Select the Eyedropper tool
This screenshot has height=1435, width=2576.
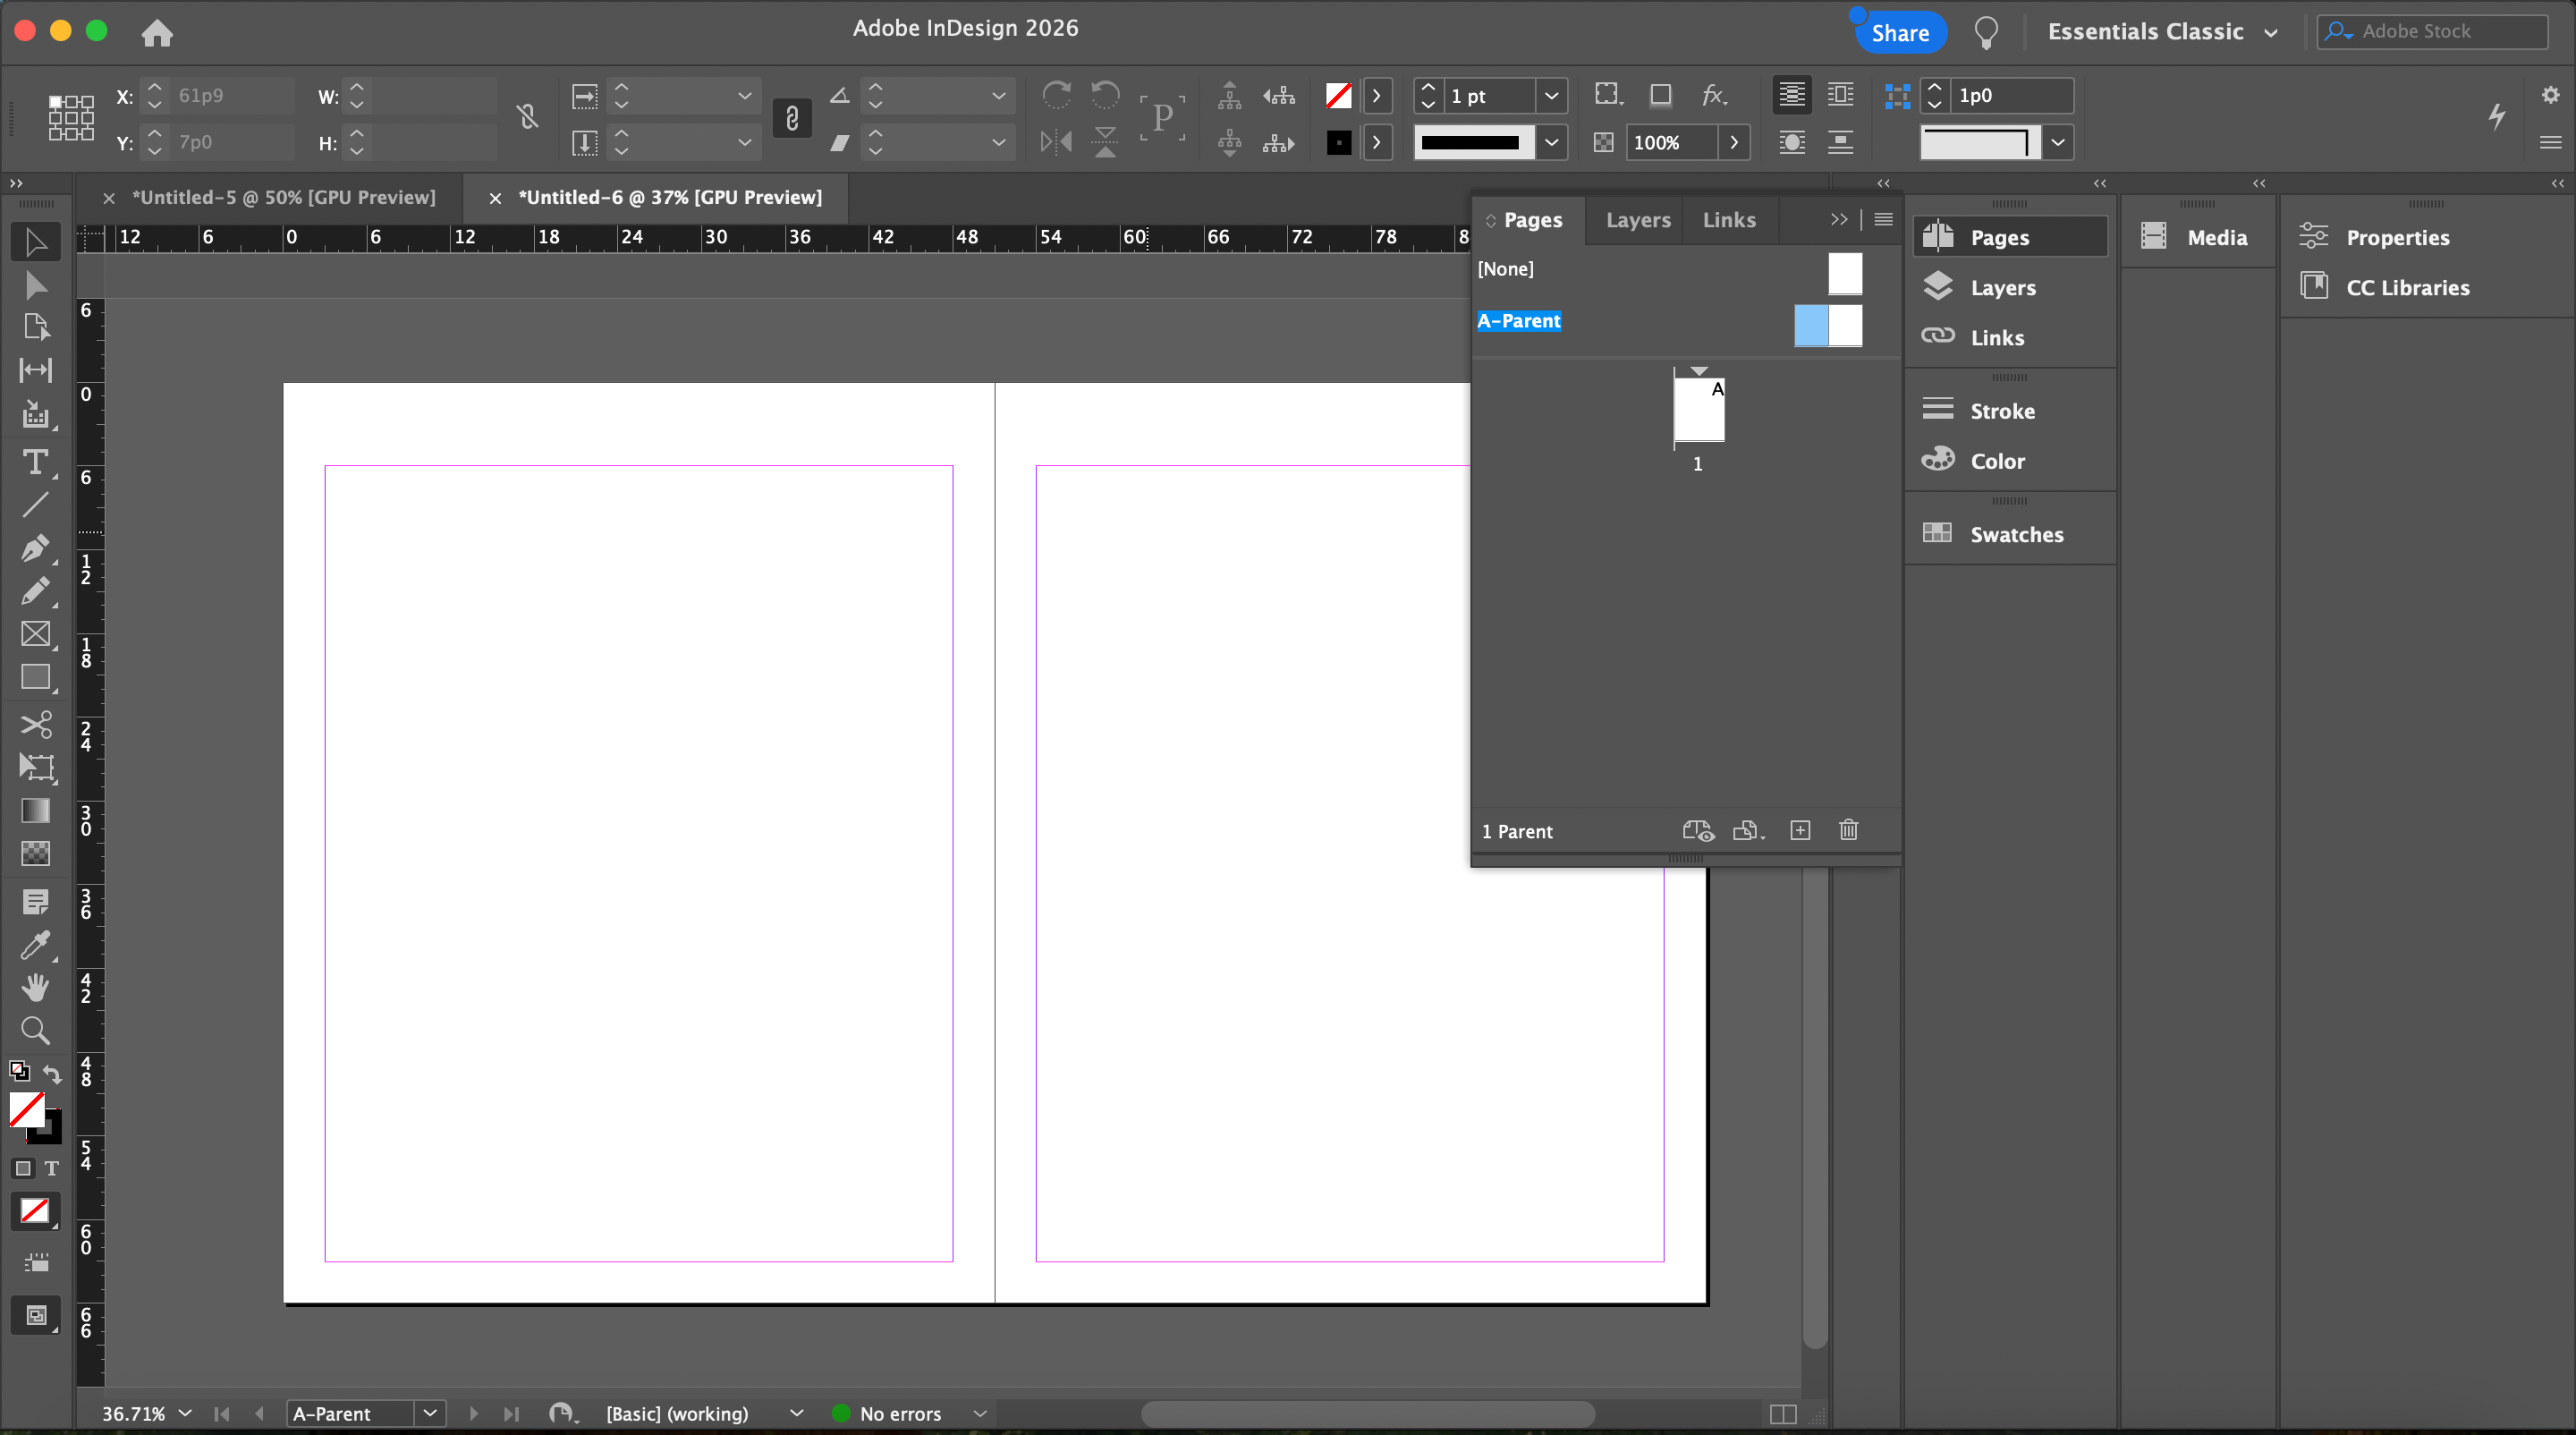(35, 945)
